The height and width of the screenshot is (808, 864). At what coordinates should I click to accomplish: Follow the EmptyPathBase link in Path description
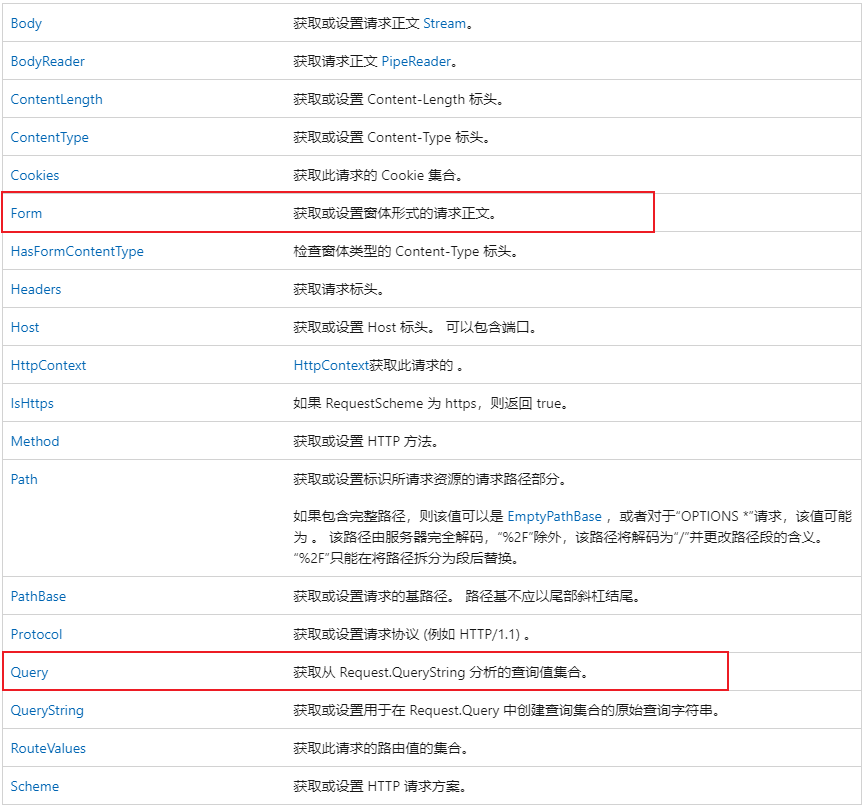554,516
